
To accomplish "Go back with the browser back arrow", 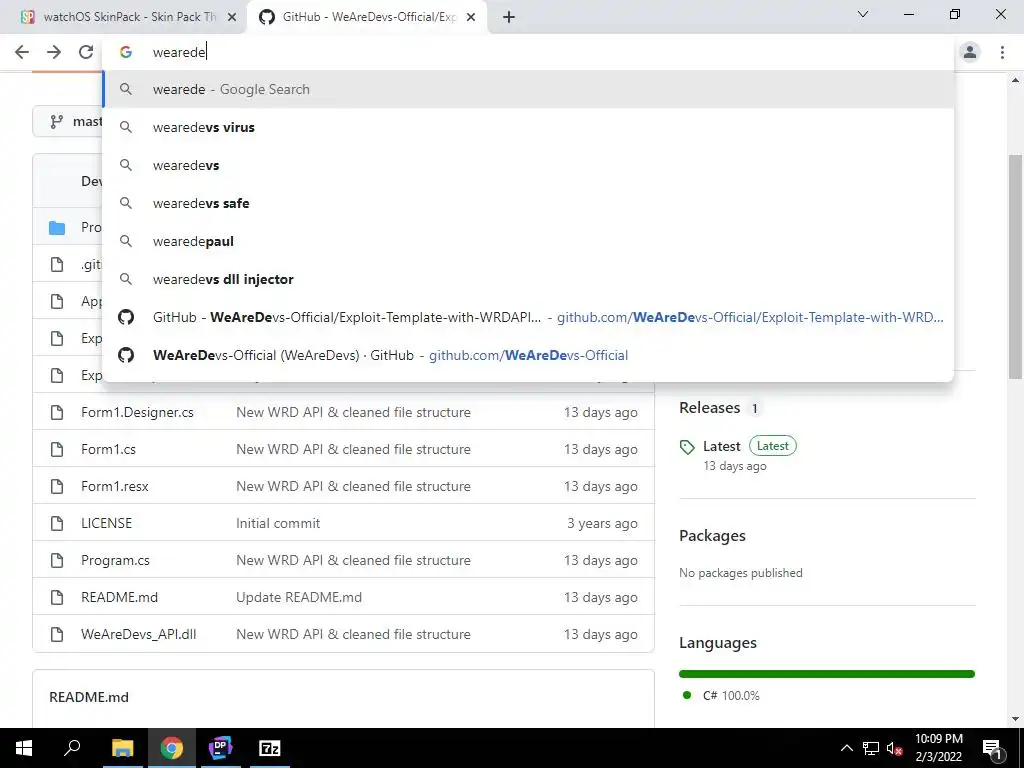I will tap(22, 52).
